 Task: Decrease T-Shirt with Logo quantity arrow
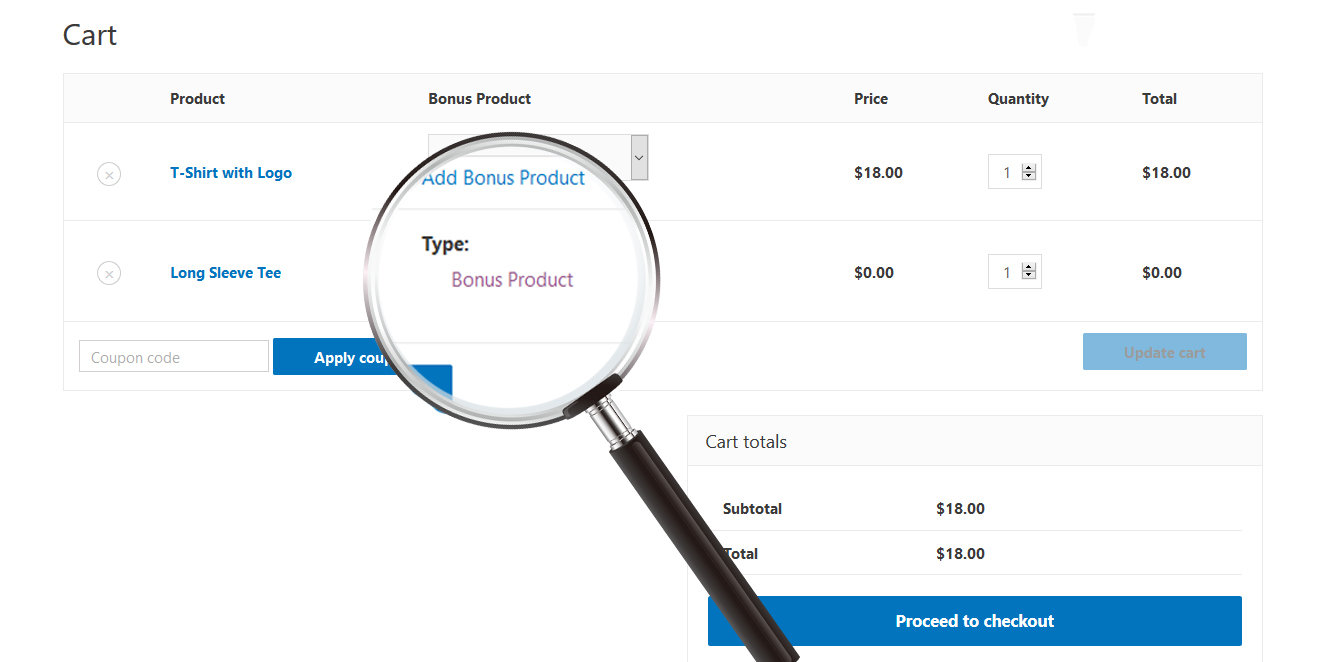pyautogui.click(x=1029, y=178)
